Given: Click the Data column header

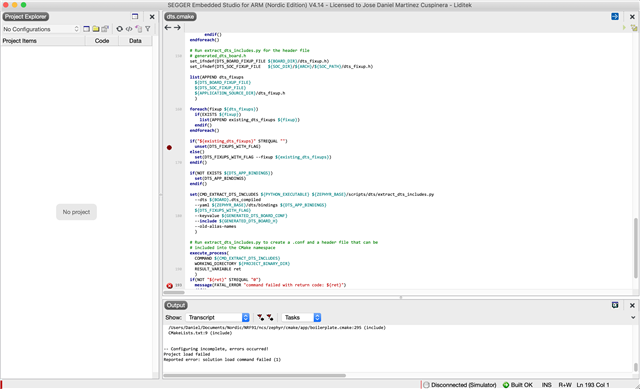Looking at the screenshot, I should [135, 41].
